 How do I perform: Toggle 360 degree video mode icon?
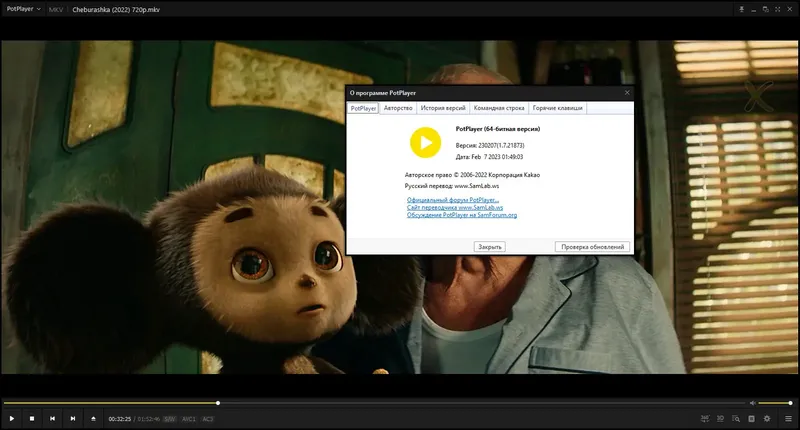pos(705,418)
